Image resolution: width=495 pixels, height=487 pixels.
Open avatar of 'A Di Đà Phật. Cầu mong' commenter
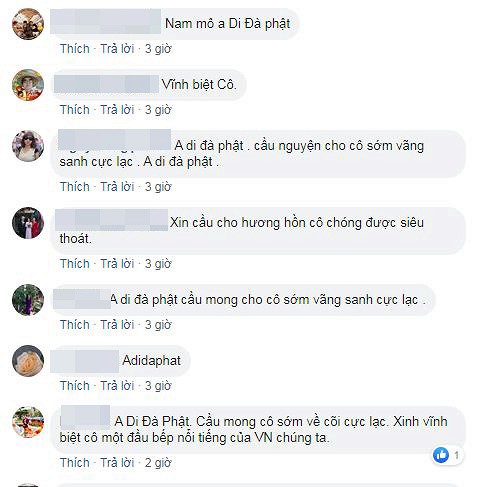pos(28,422)
